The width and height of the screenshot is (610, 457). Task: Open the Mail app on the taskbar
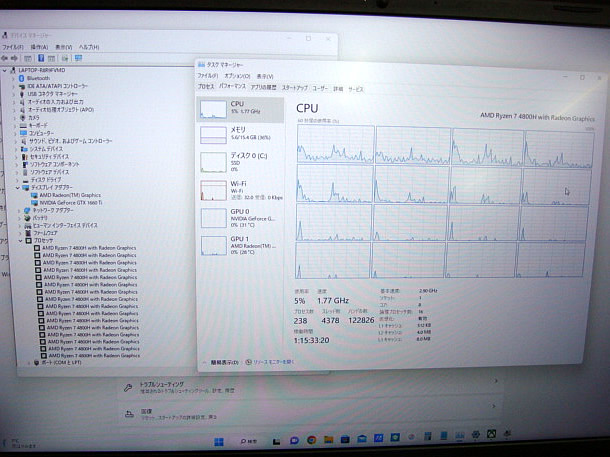362,439
